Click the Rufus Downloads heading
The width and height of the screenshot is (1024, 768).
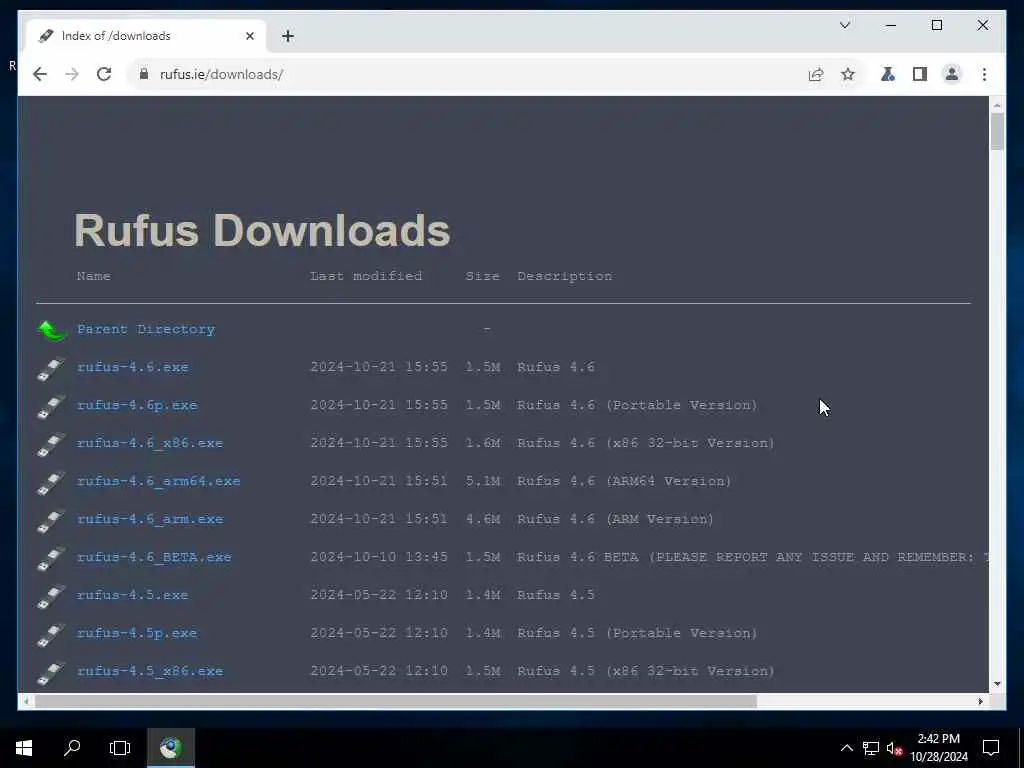coord(262,230)
